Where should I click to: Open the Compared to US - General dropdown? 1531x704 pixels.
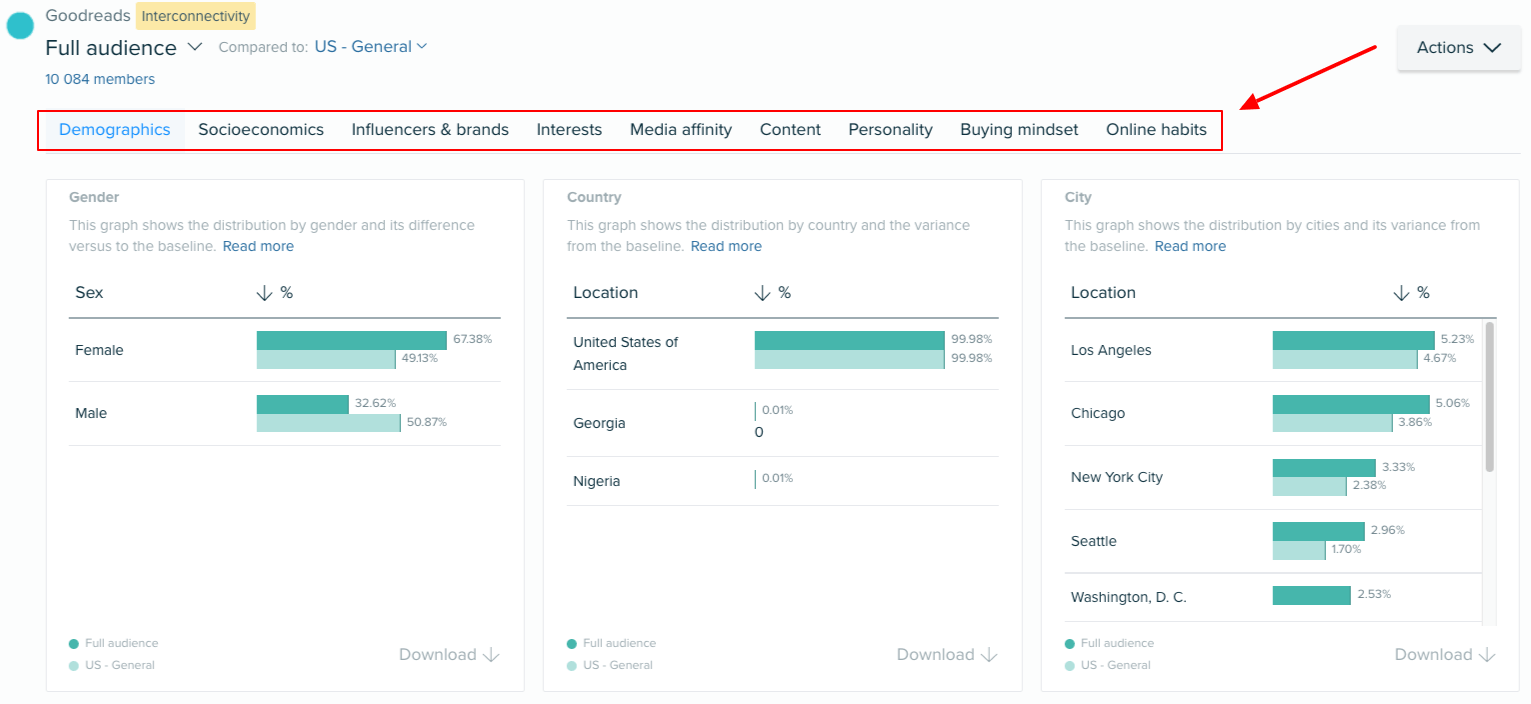tap(370, 46)
